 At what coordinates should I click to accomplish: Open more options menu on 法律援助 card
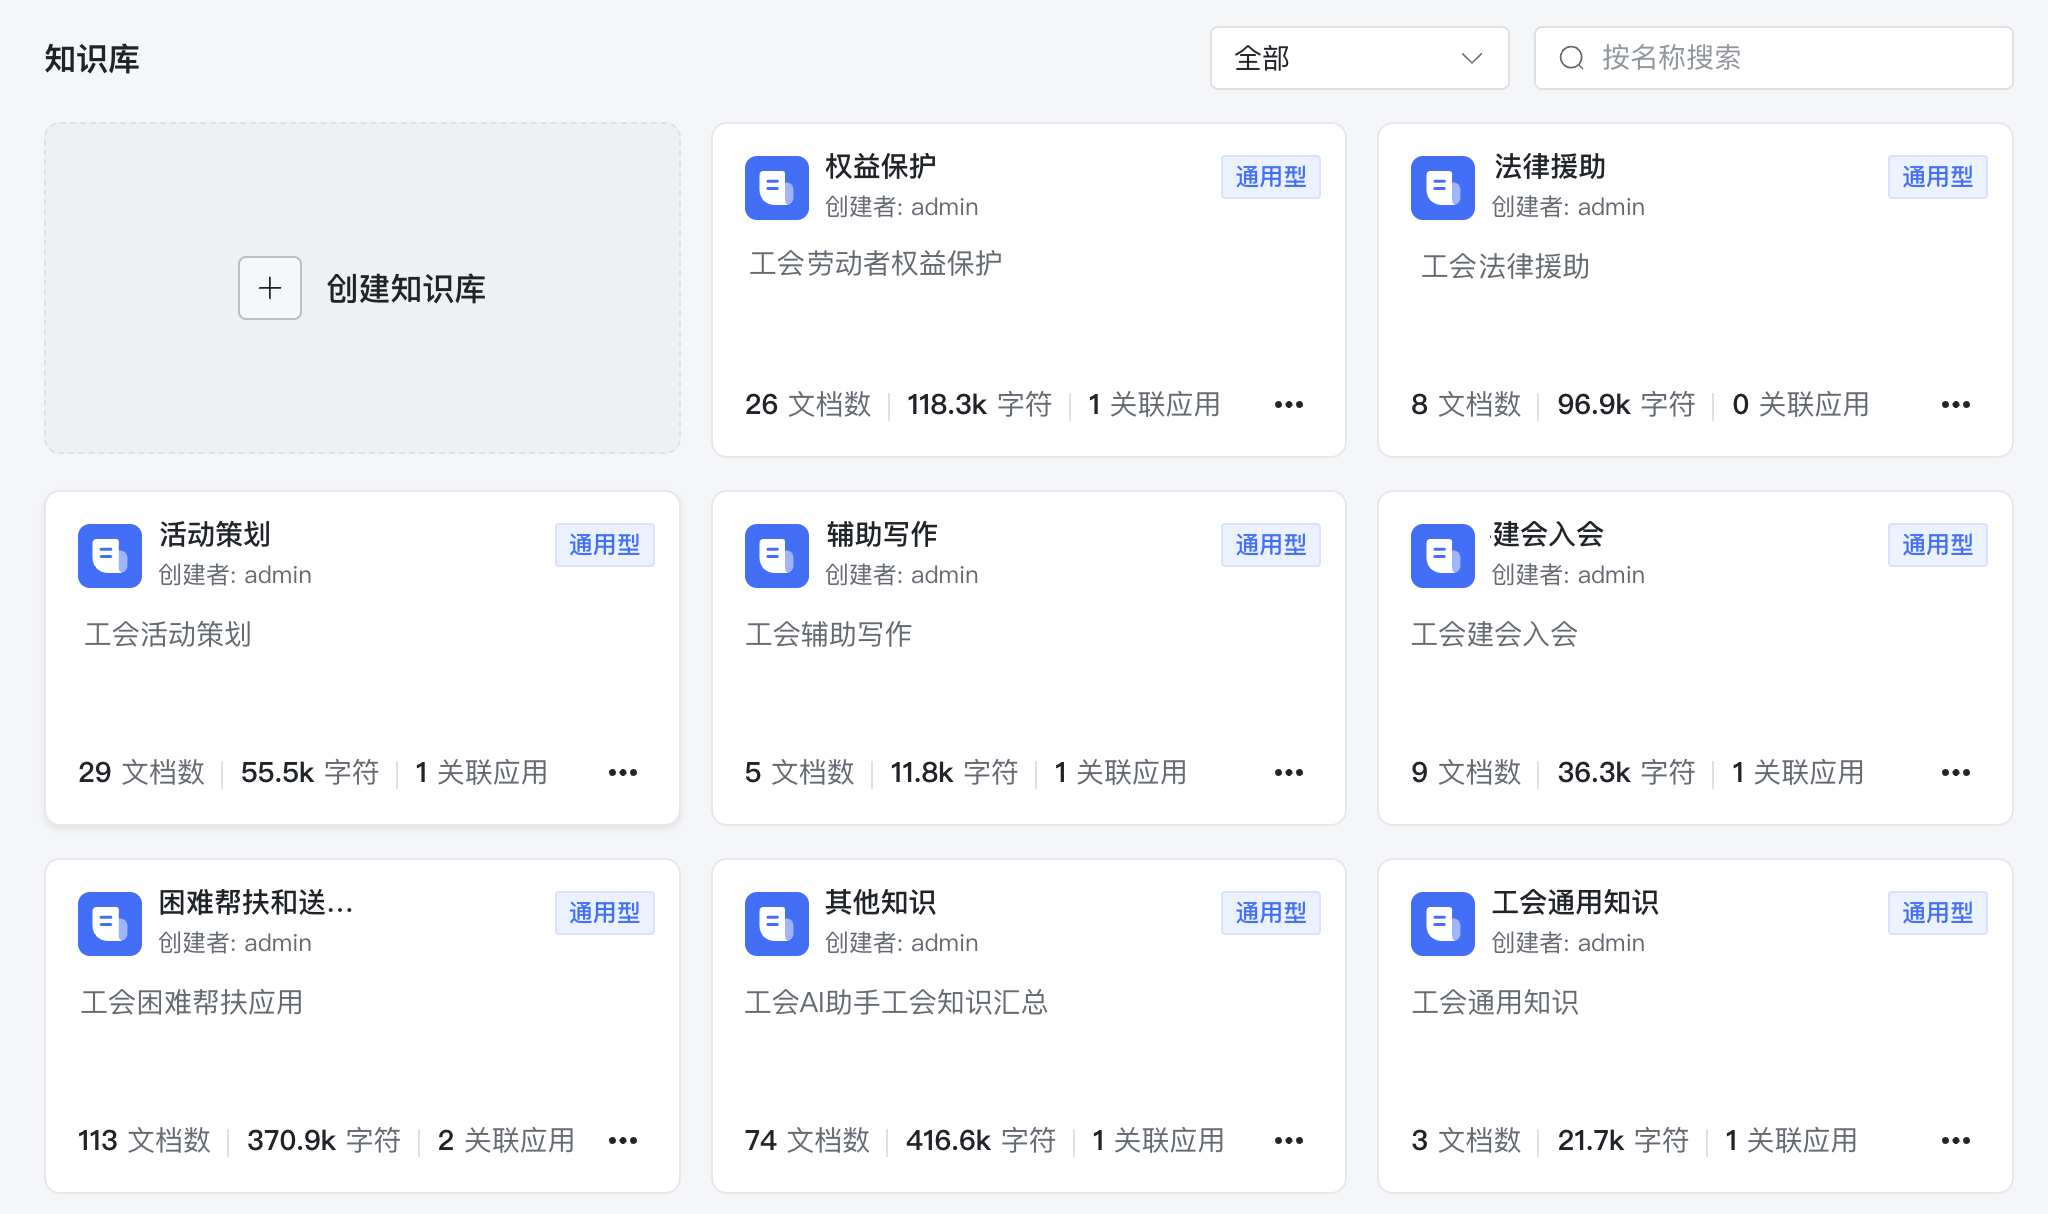1955,405
